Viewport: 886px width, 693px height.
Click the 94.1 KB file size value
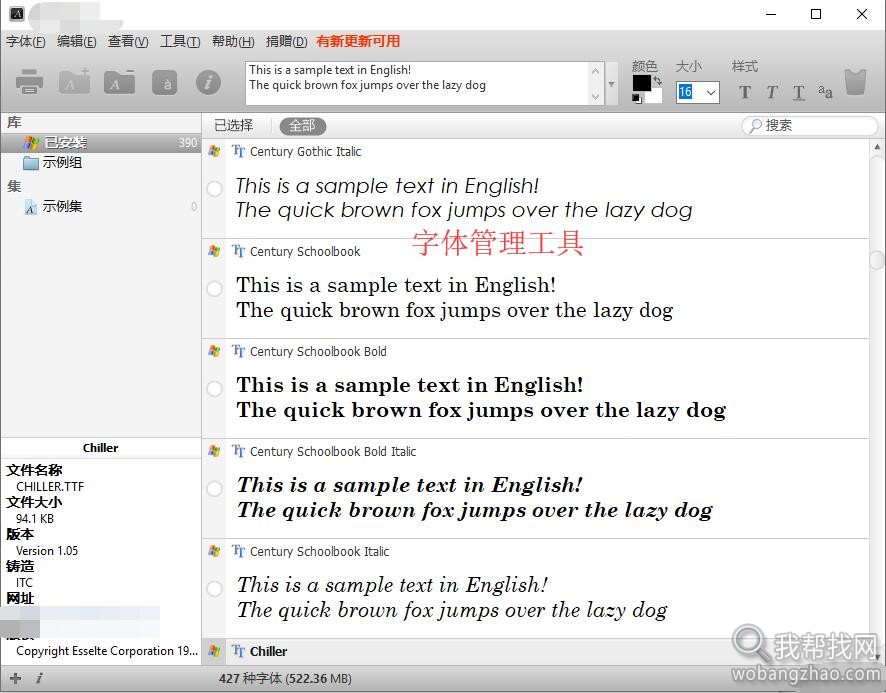point(35,518)
